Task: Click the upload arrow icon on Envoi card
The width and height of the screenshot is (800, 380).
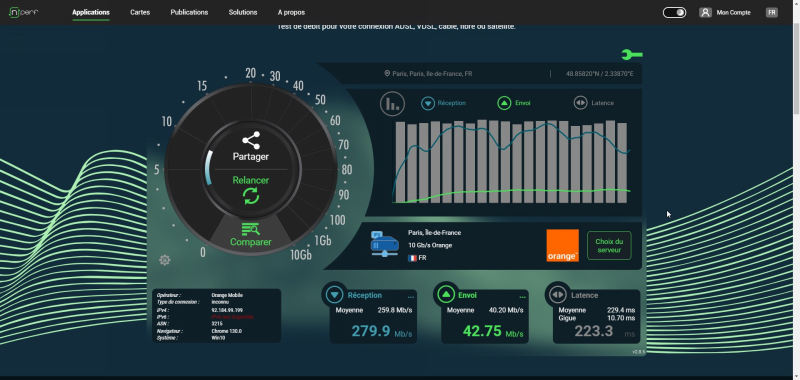Action: point(446,294)
